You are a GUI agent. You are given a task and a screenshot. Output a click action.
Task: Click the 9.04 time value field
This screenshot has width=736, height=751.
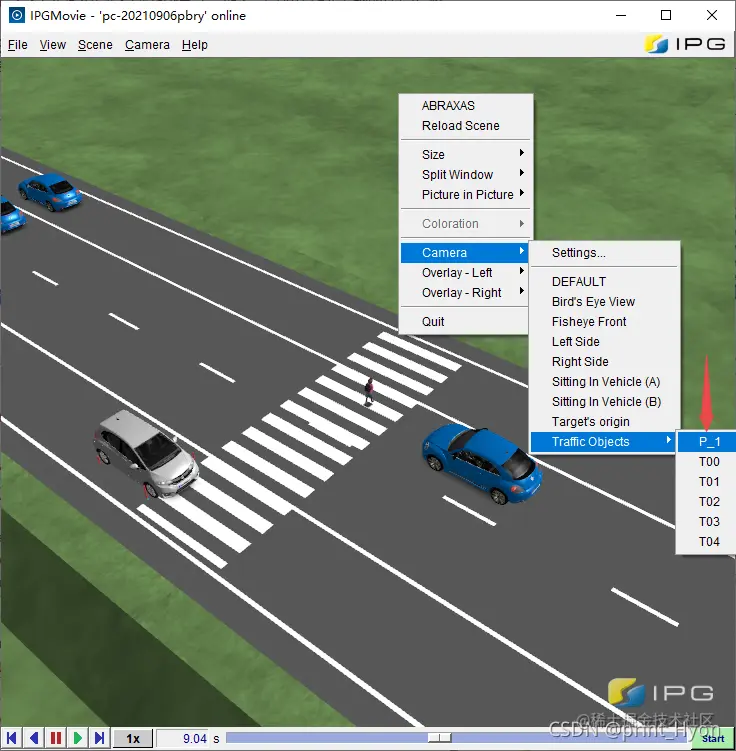click(x=184, y=738)
